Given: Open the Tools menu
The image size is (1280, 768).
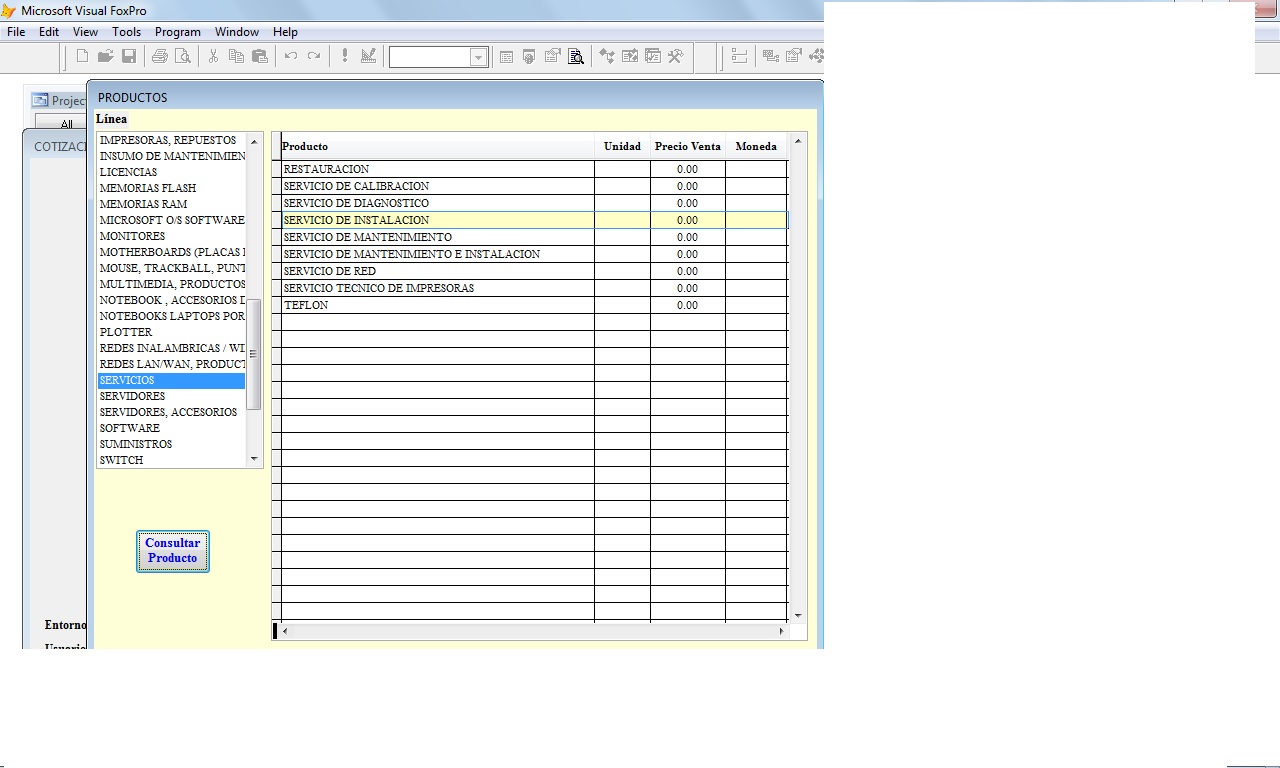Looking at the screenshot, I should pyautogui.click(x=126, y=32).
